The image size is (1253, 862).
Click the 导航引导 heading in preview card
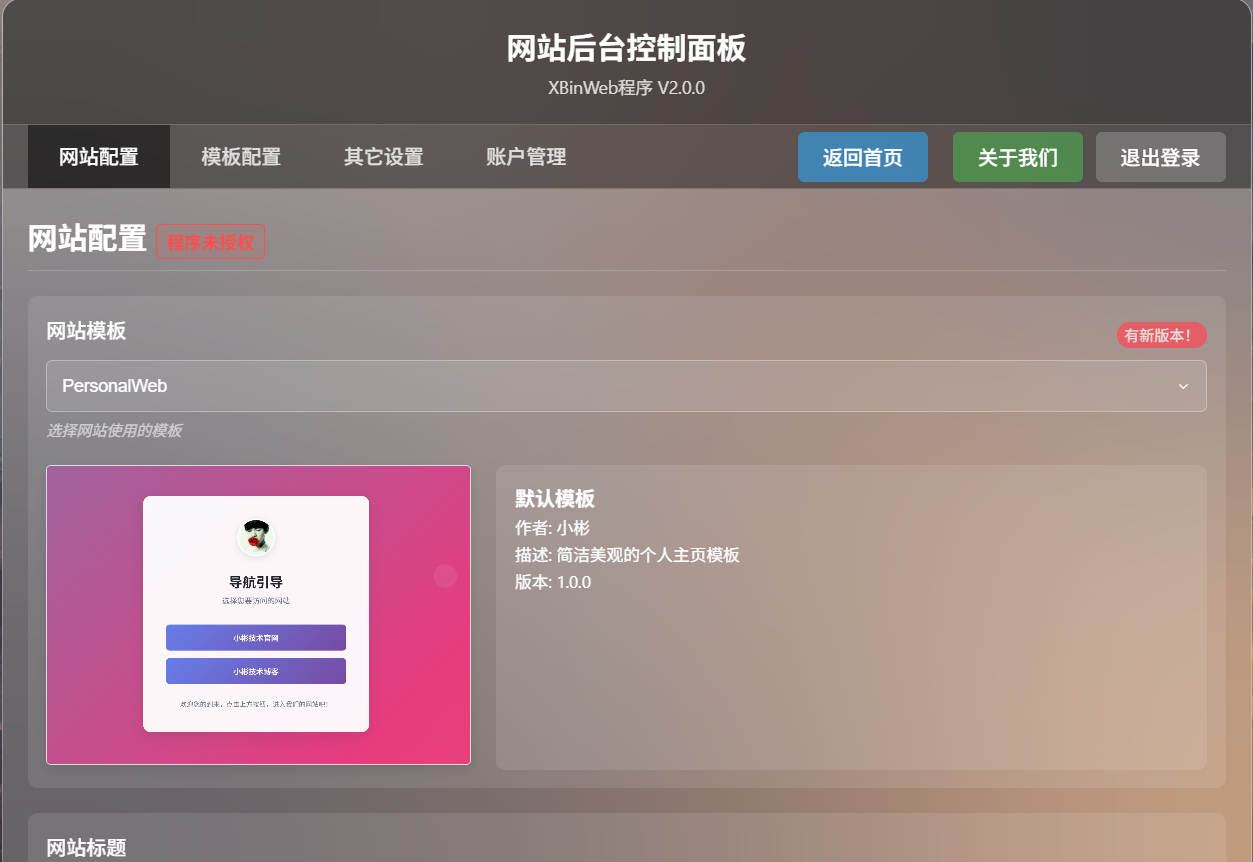[x=256, y=582]
